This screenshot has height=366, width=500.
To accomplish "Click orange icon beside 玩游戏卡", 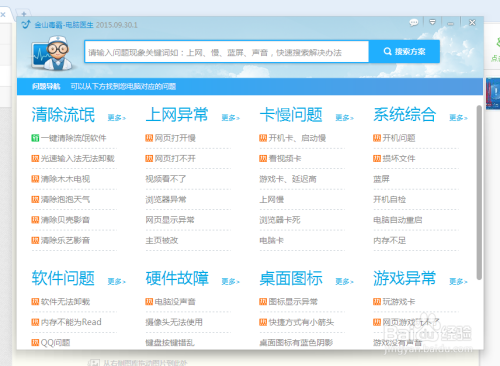I will (x=377, y=302).
